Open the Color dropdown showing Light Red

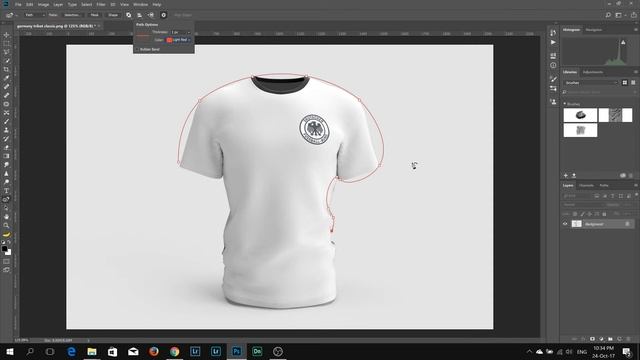[x=179, y=40]
